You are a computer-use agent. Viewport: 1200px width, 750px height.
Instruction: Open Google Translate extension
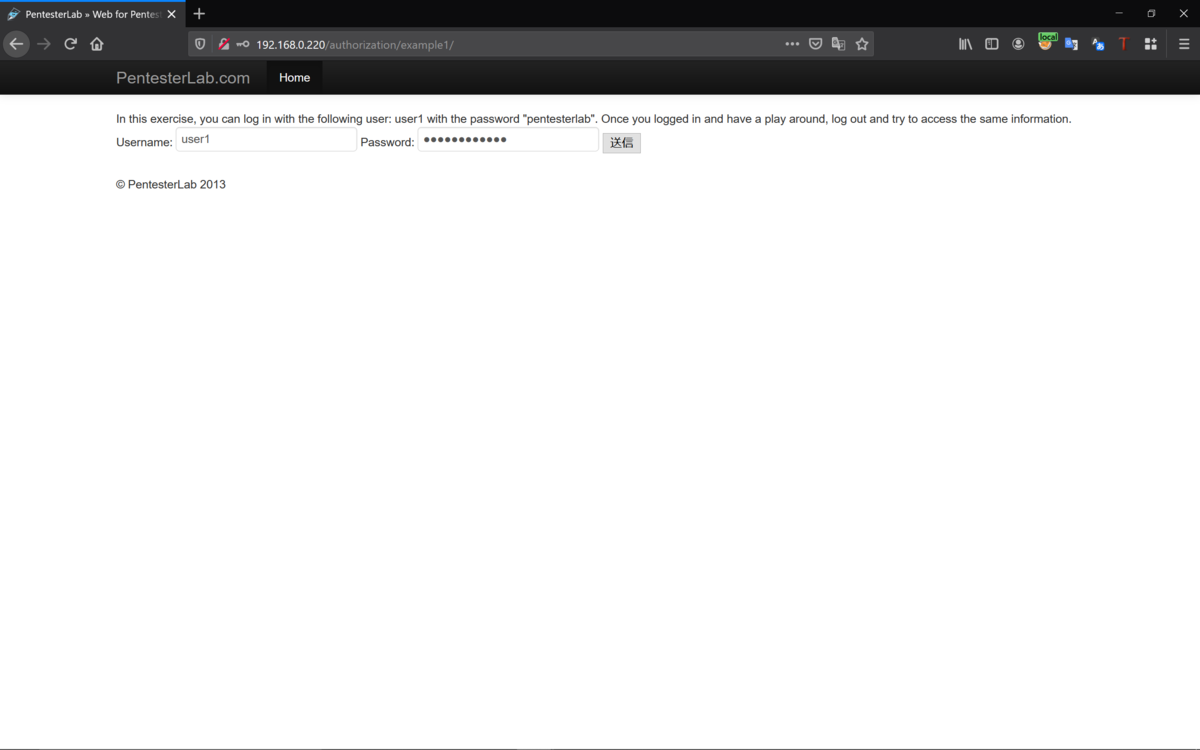(1071, 44)
